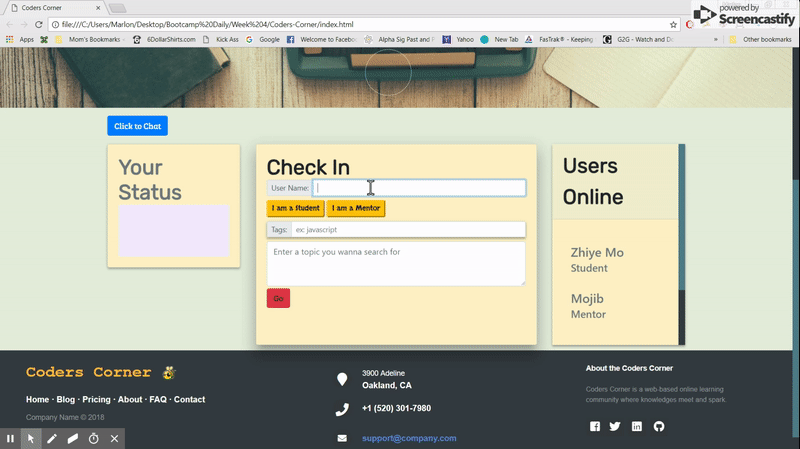The image size is (800, 449).
Task: Open the Yahoo bookmark
Action: tap(458, 39)
